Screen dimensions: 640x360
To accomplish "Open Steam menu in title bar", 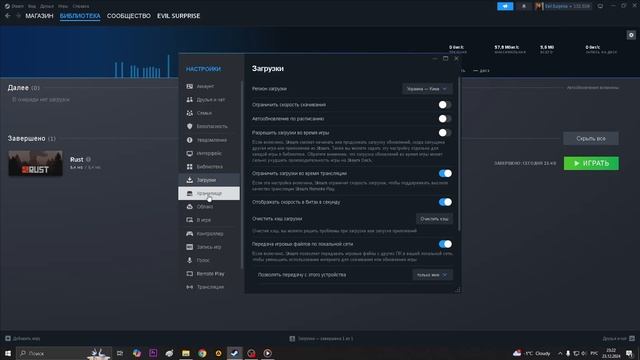I will (14, 6).
